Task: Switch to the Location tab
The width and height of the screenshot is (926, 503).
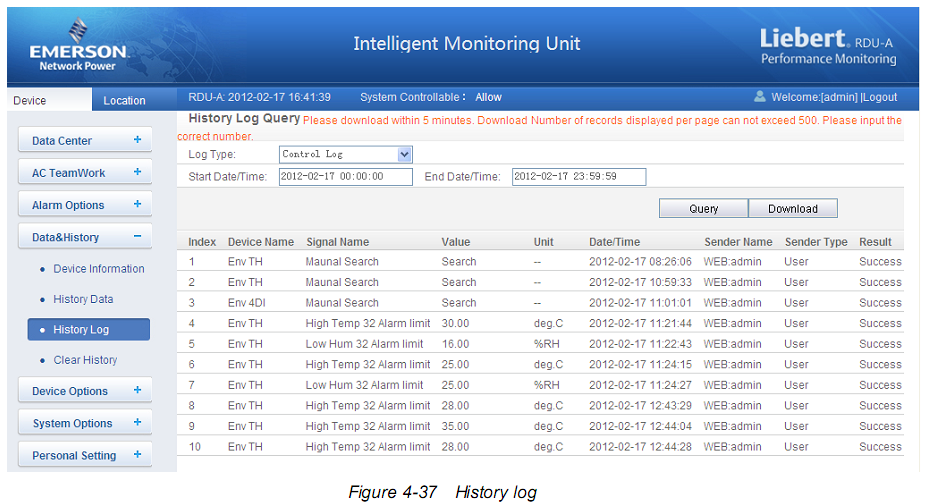Action: [124, 100]
